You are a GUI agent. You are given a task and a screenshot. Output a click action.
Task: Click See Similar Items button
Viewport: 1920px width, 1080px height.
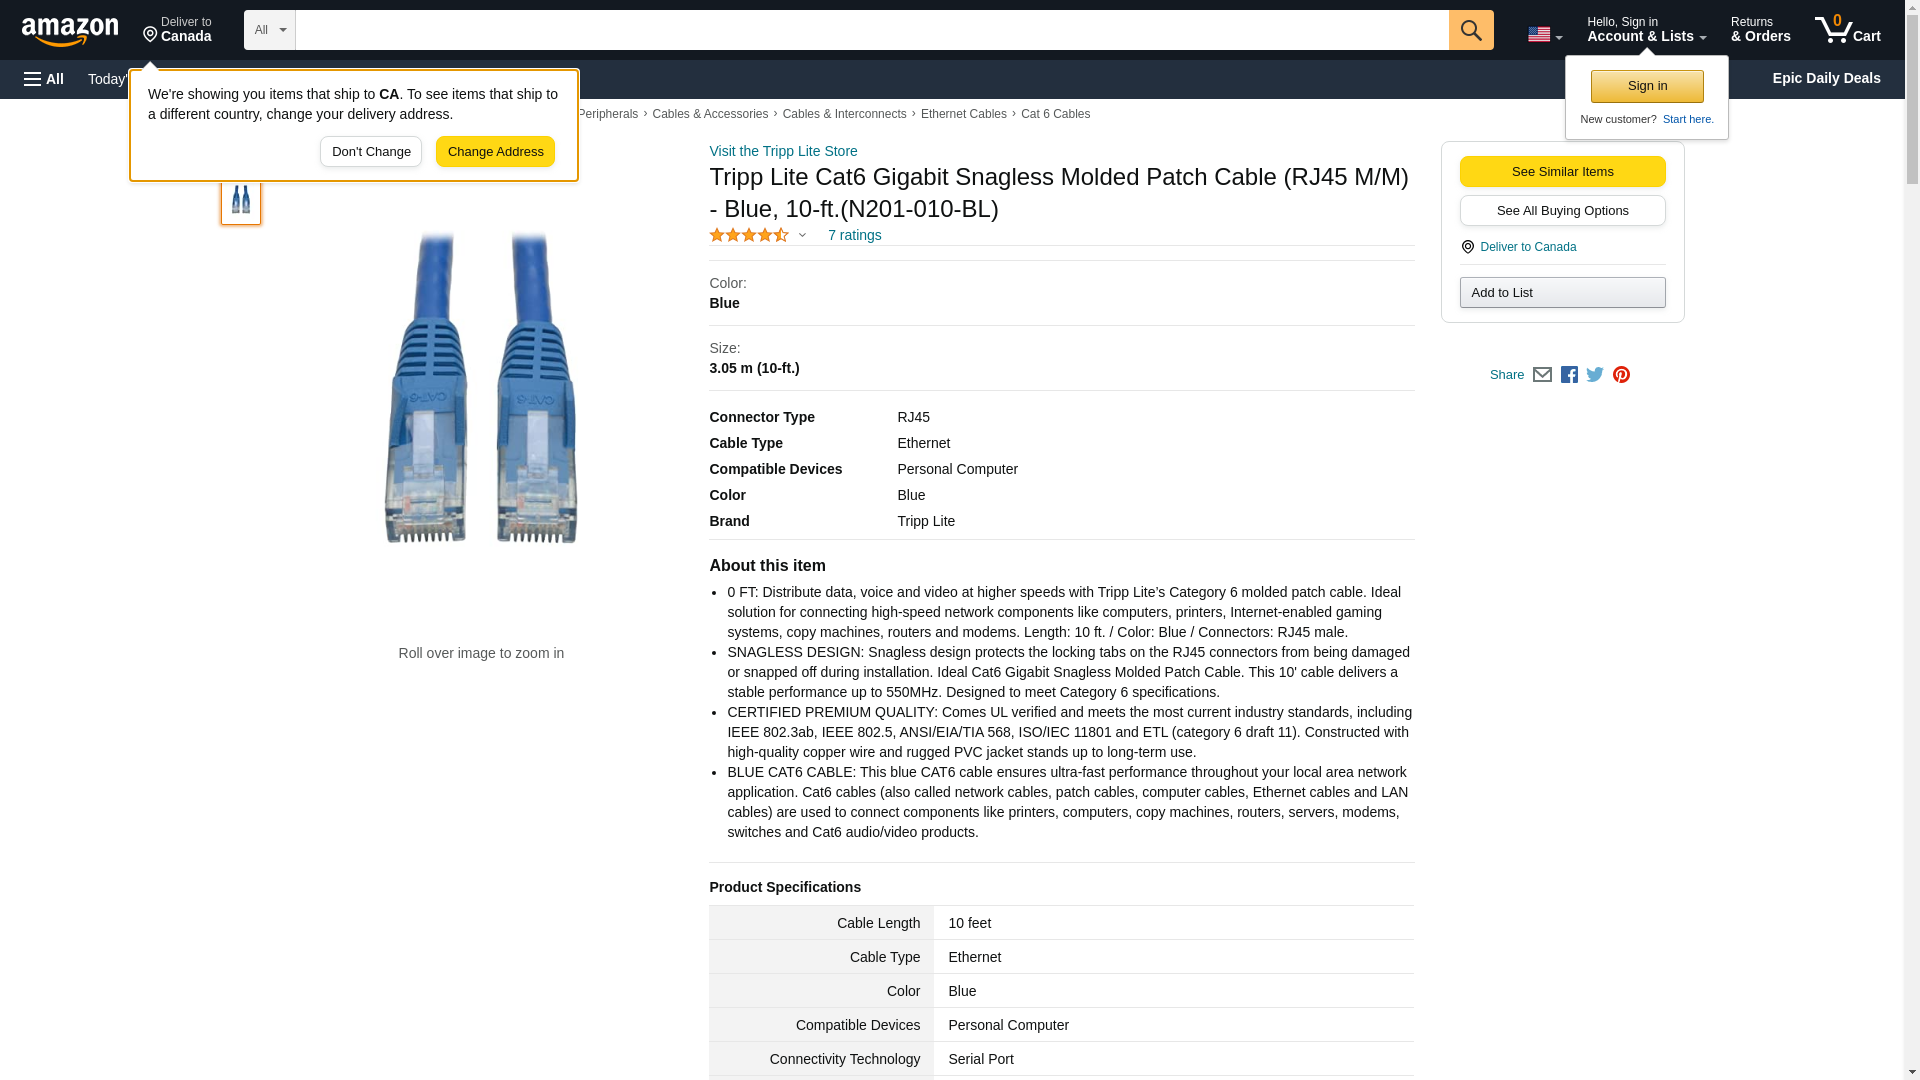tap(1562, 172)
